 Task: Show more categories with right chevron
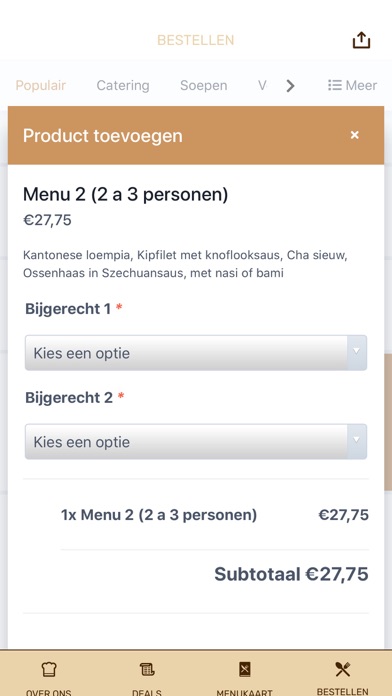290,85
